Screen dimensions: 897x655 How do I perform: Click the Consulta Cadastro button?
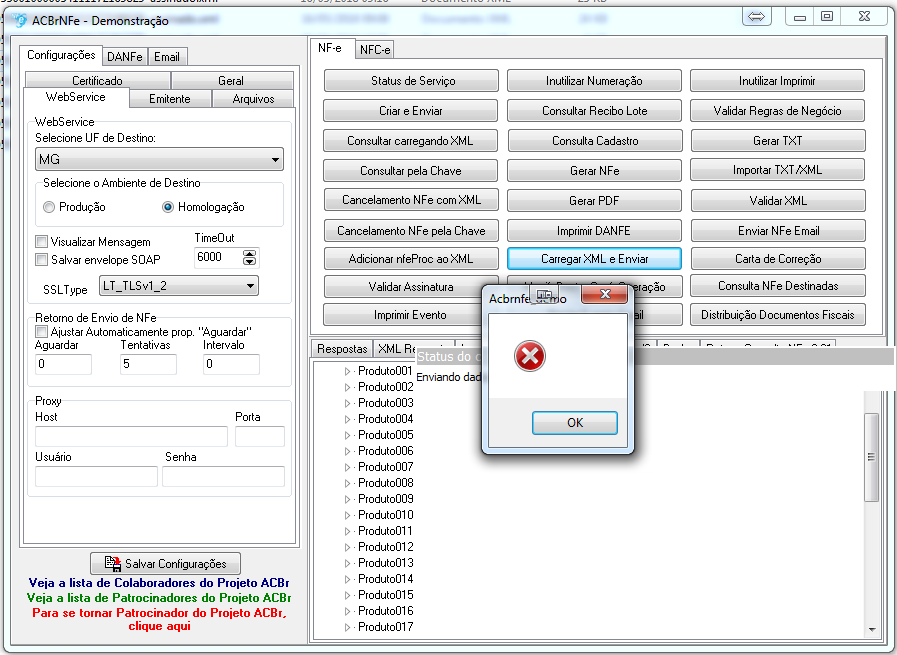[595, 141]
